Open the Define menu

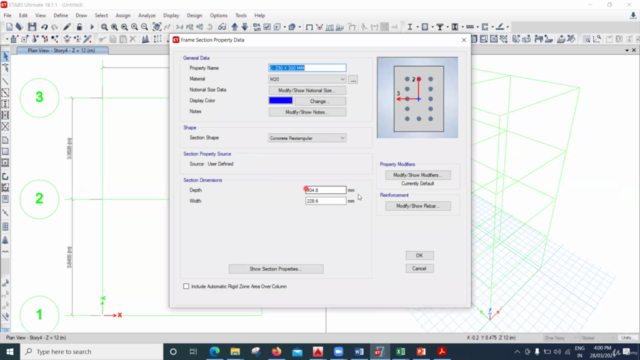(60, 16)
